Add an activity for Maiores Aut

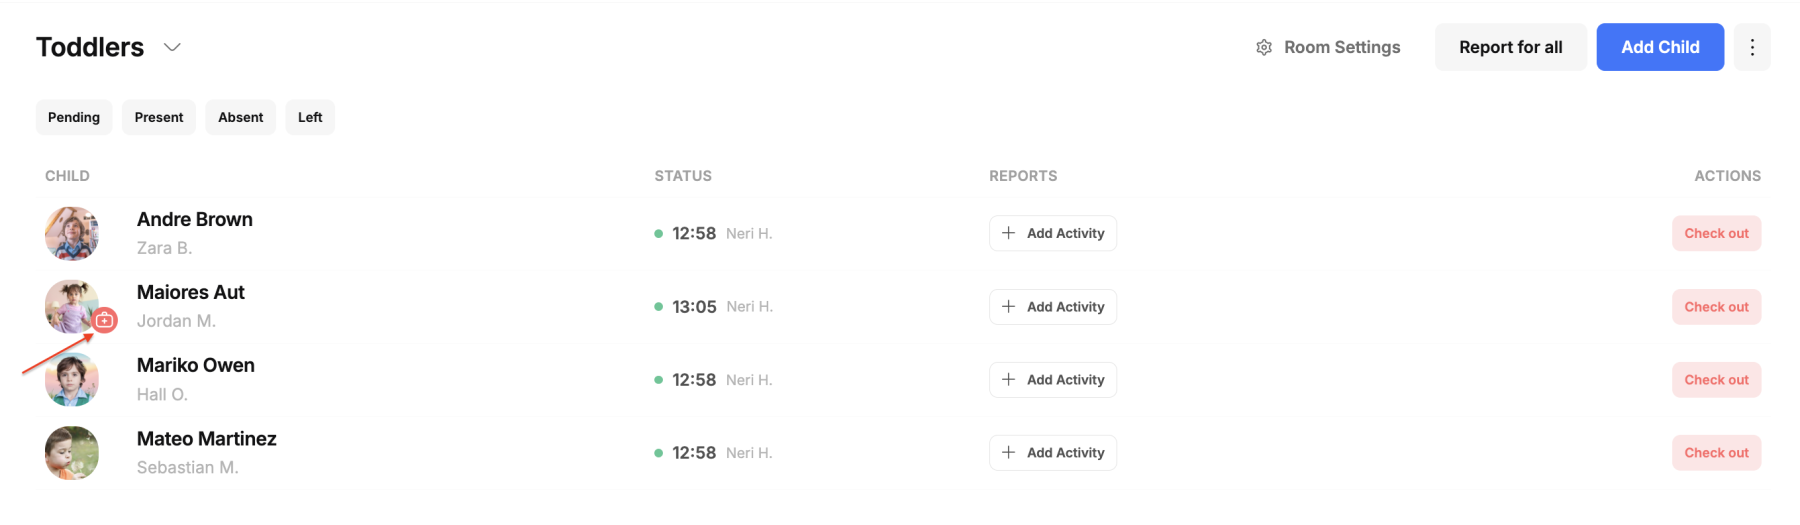(1053, 307)
